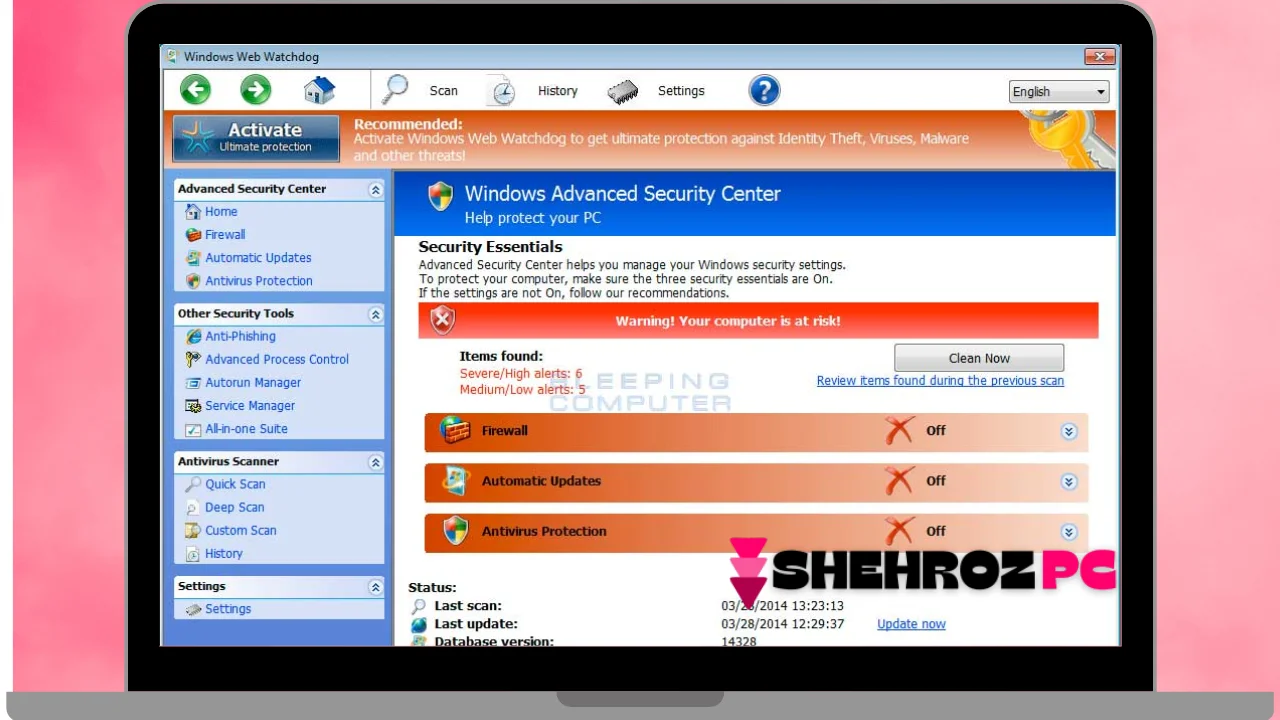Open Deep Scan sidebar link
Image resolution: width=1280 pixels, height=720 pixels.
tap(235, 508)
